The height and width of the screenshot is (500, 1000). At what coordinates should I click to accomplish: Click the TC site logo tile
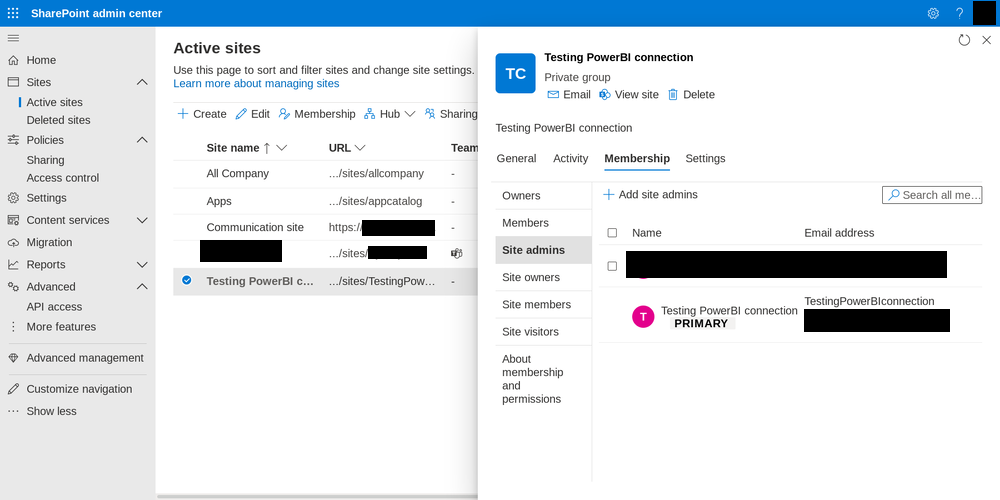pos(515,73)
